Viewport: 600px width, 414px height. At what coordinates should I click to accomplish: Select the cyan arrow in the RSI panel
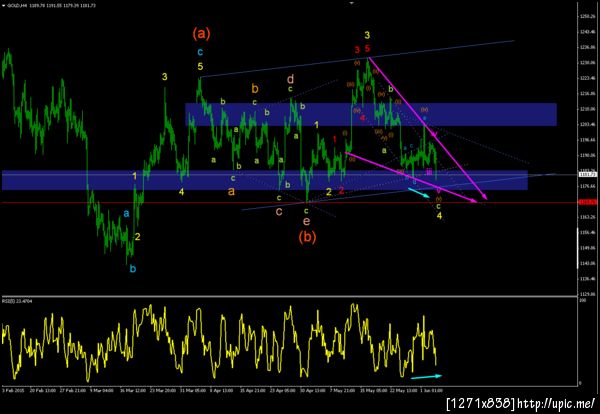426,377
